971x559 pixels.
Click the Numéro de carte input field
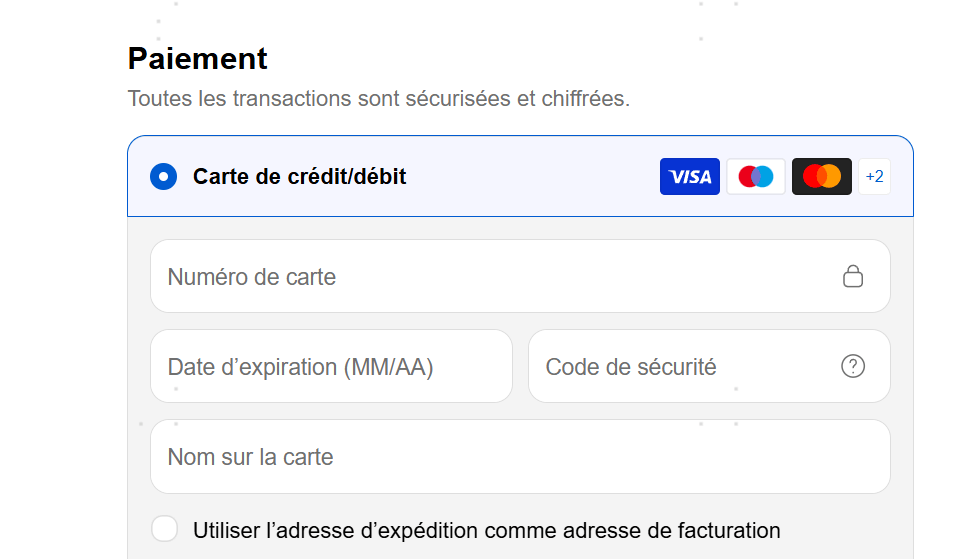coord(520,276)
